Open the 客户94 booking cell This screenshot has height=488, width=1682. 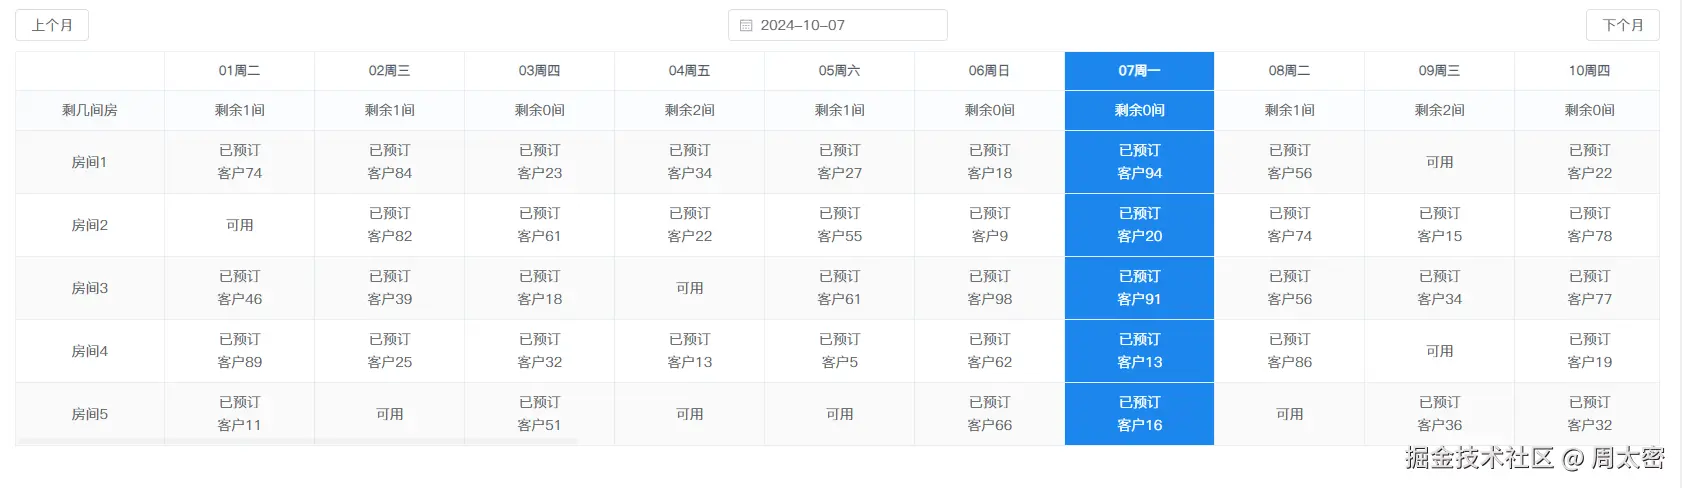[x=1140, y=162]
